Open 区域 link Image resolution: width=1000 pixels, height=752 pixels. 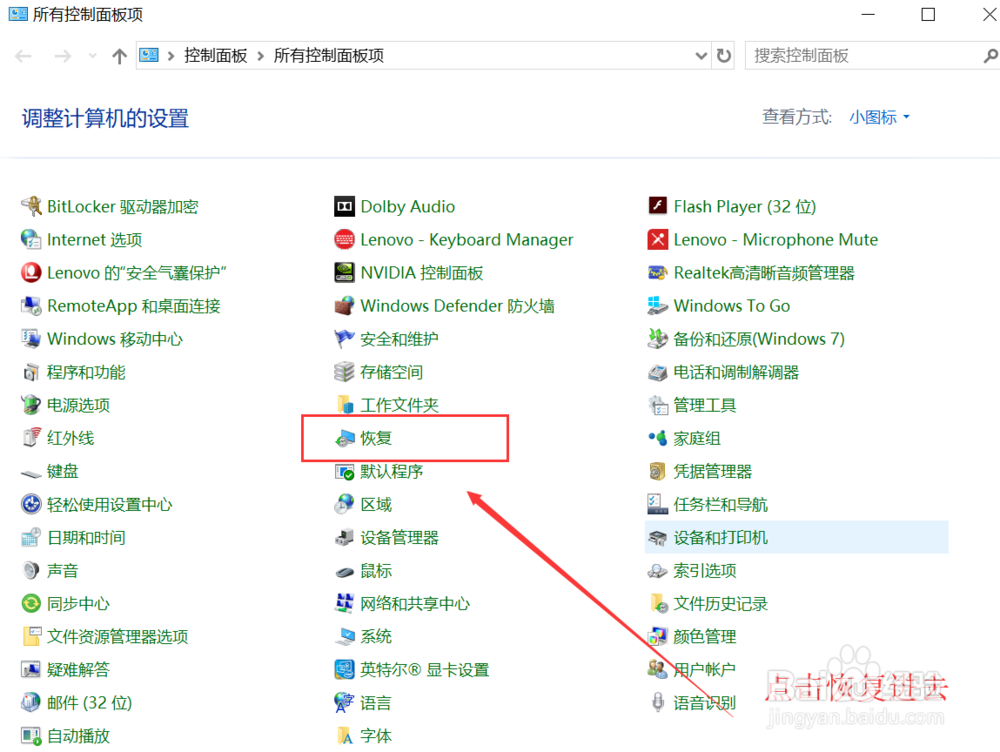376,505
